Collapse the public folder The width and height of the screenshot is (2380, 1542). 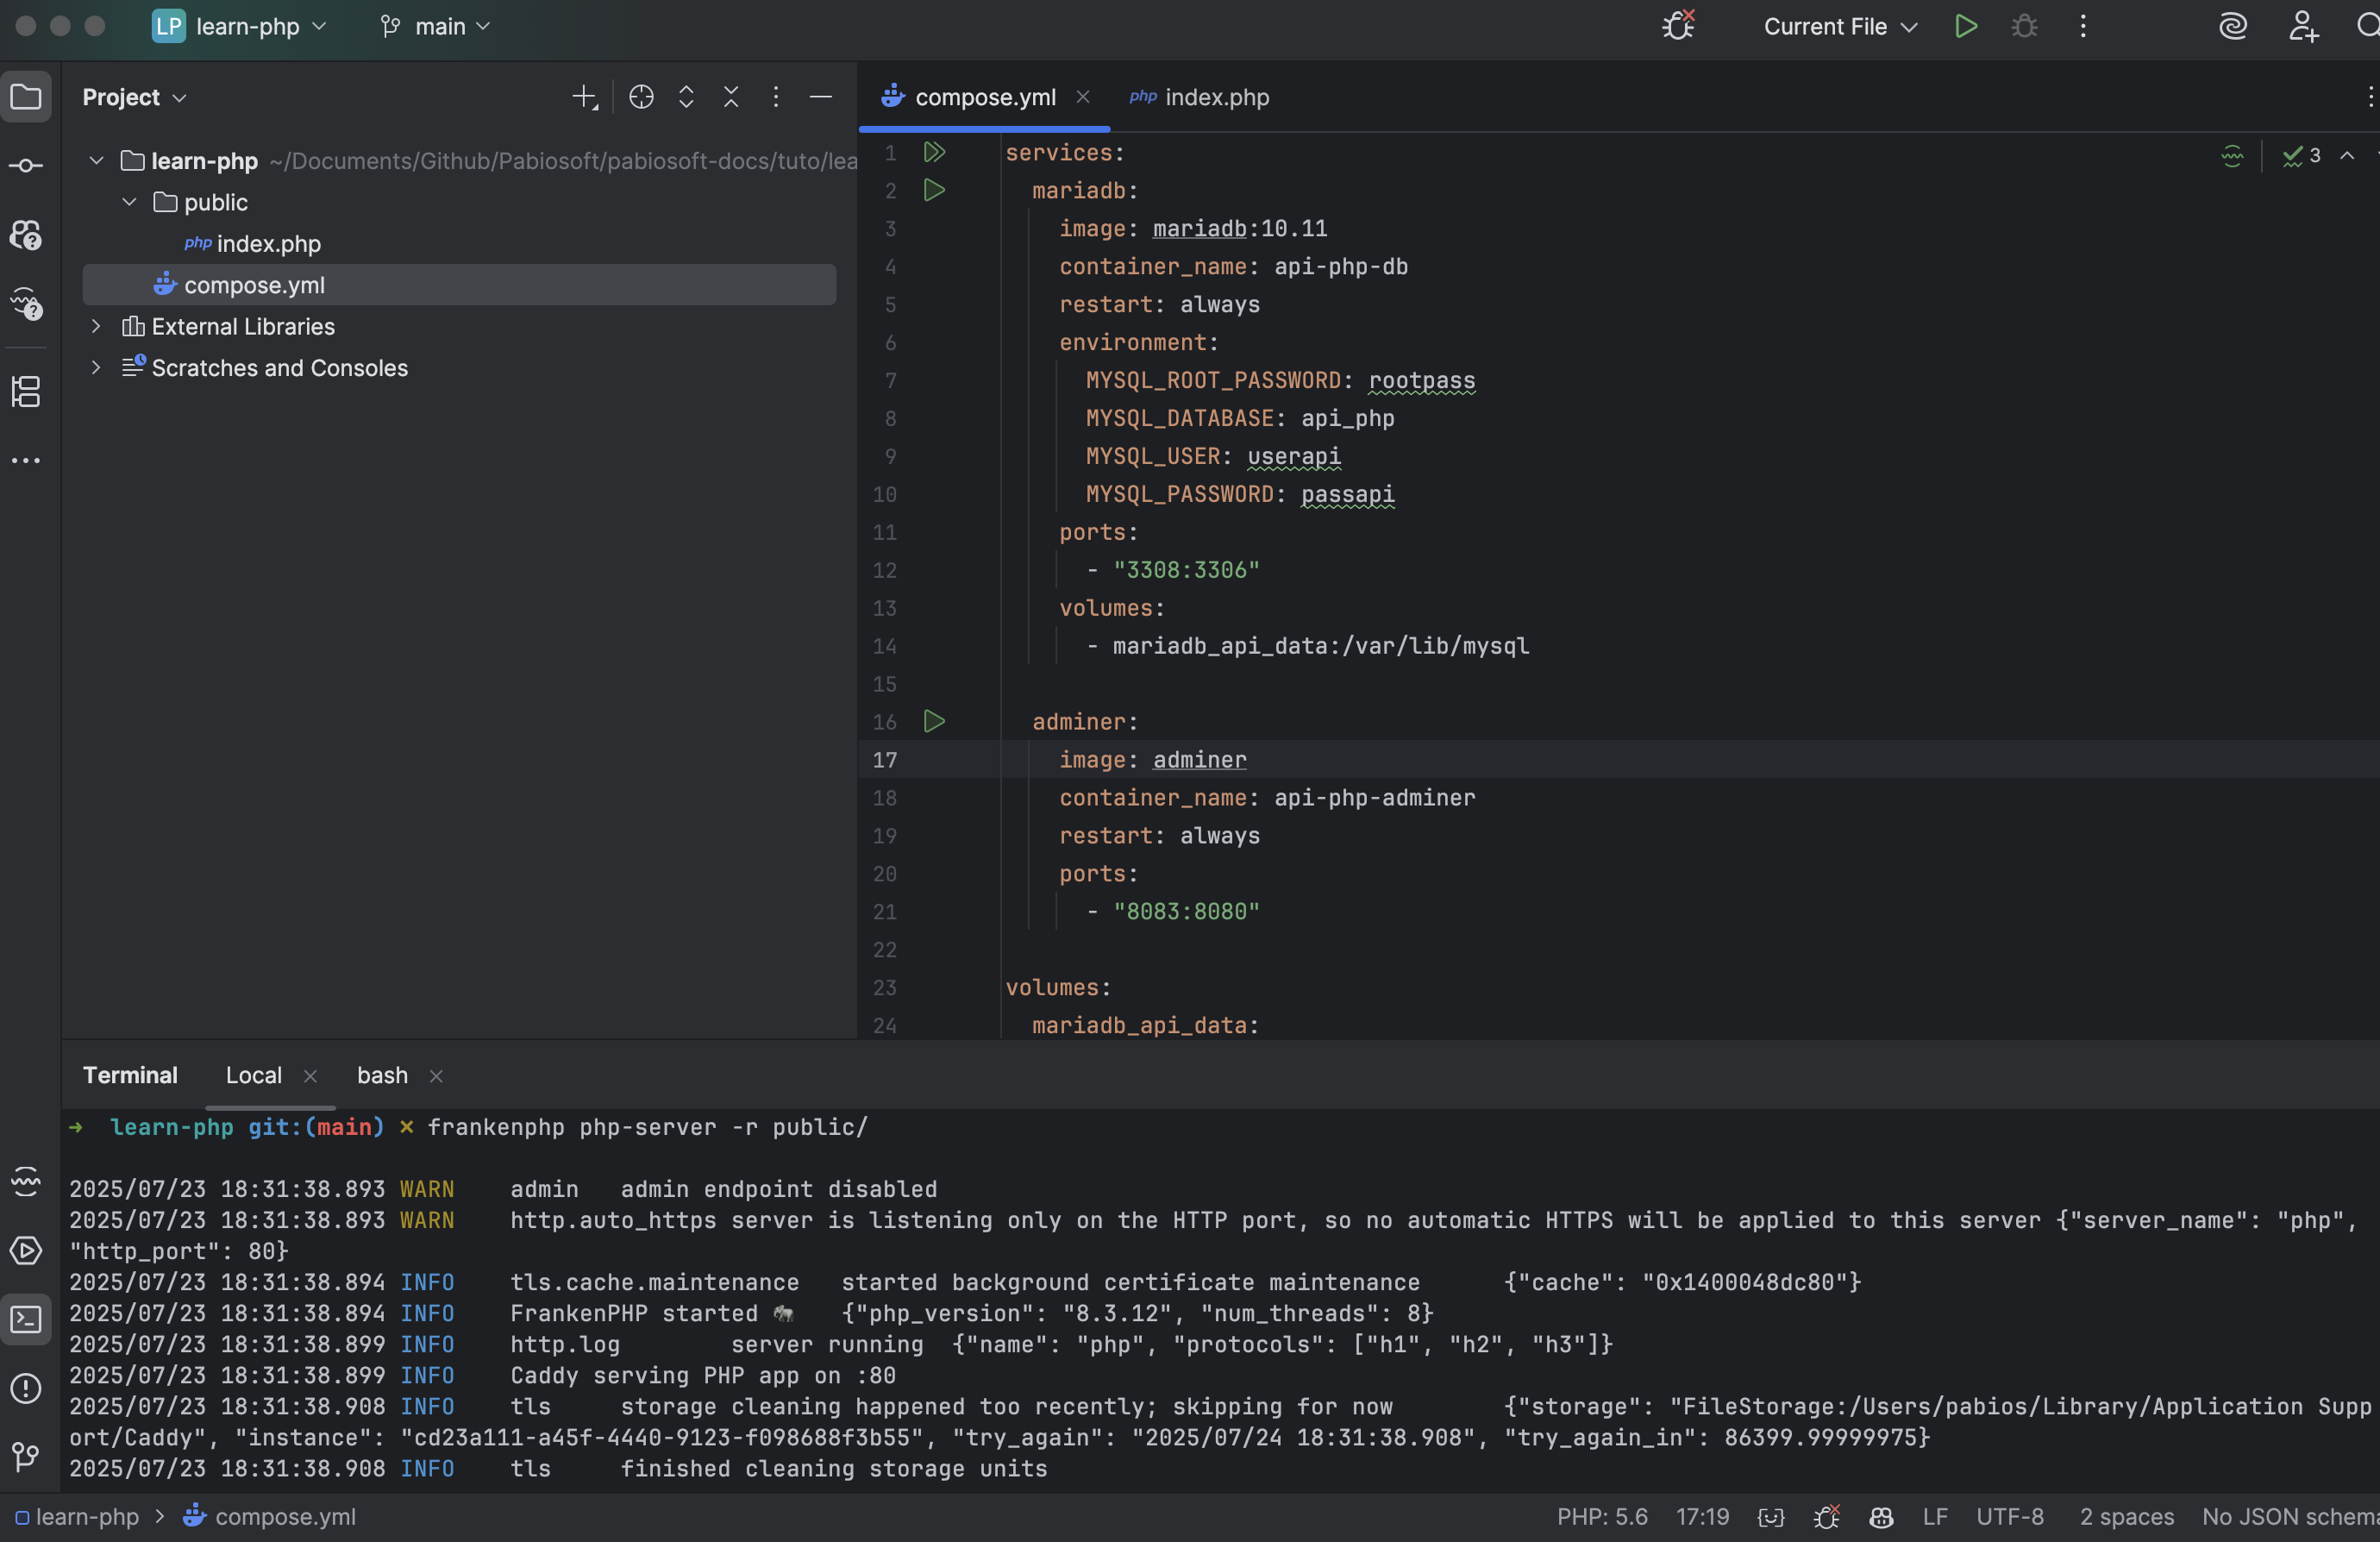(129, 202)
